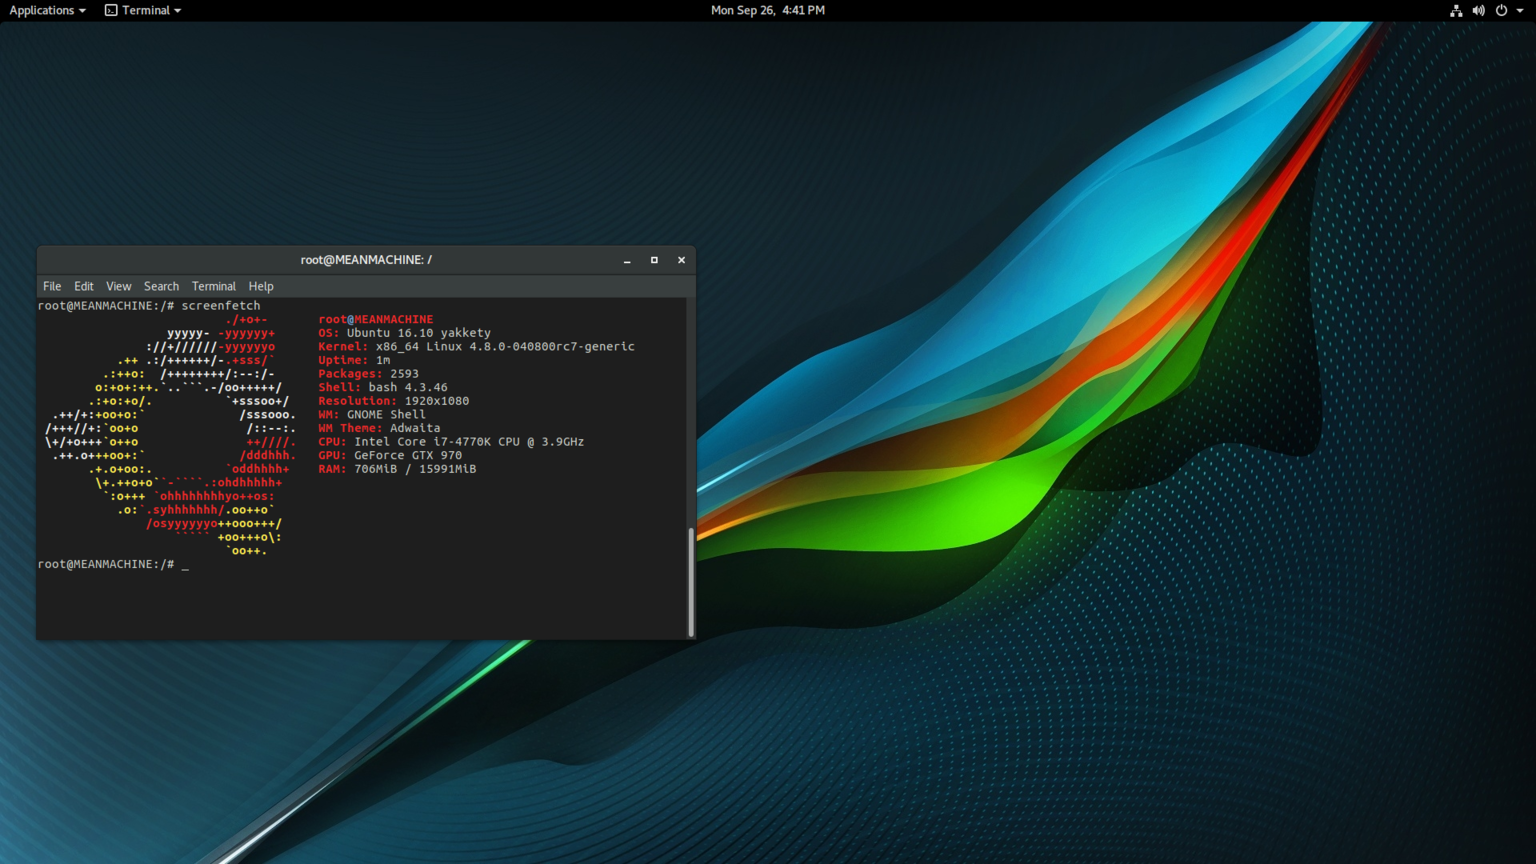Expand the system menu dropdown arrow

(x=1520, y=10)
